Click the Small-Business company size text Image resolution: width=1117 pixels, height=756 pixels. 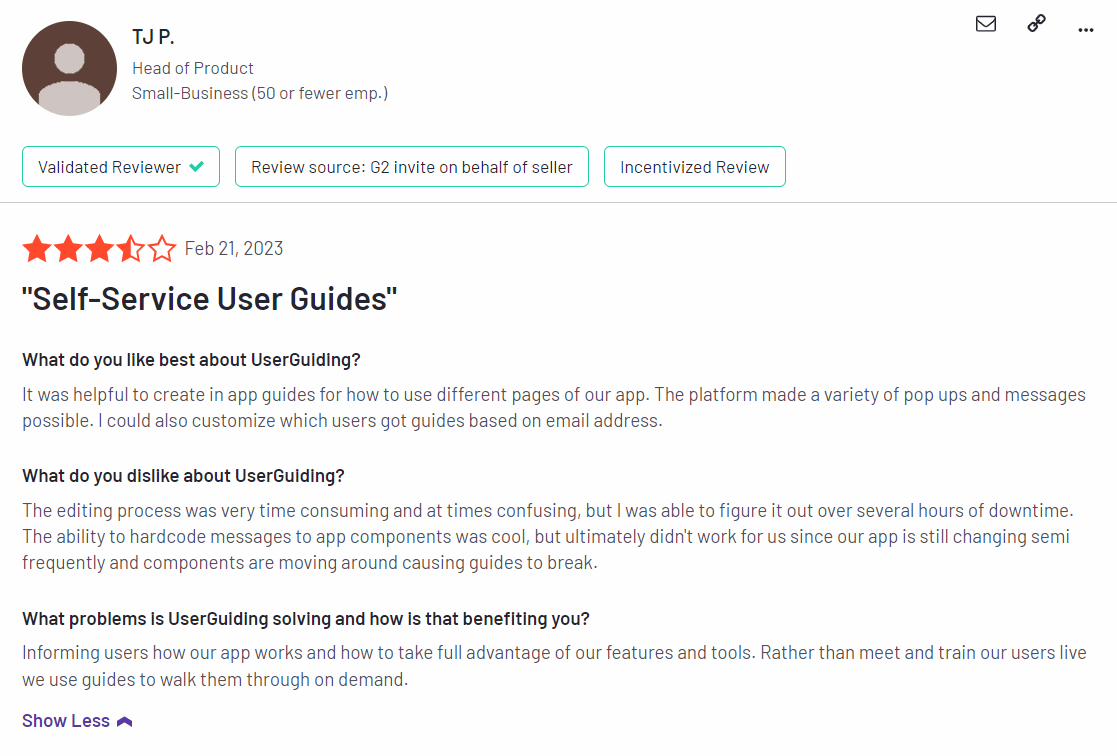click(260, 93)
